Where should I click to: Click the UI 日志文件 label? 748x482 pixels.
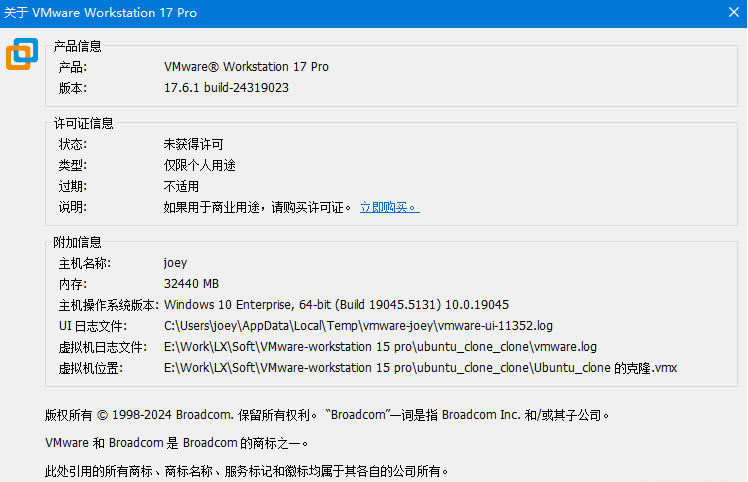click(93, 326)
